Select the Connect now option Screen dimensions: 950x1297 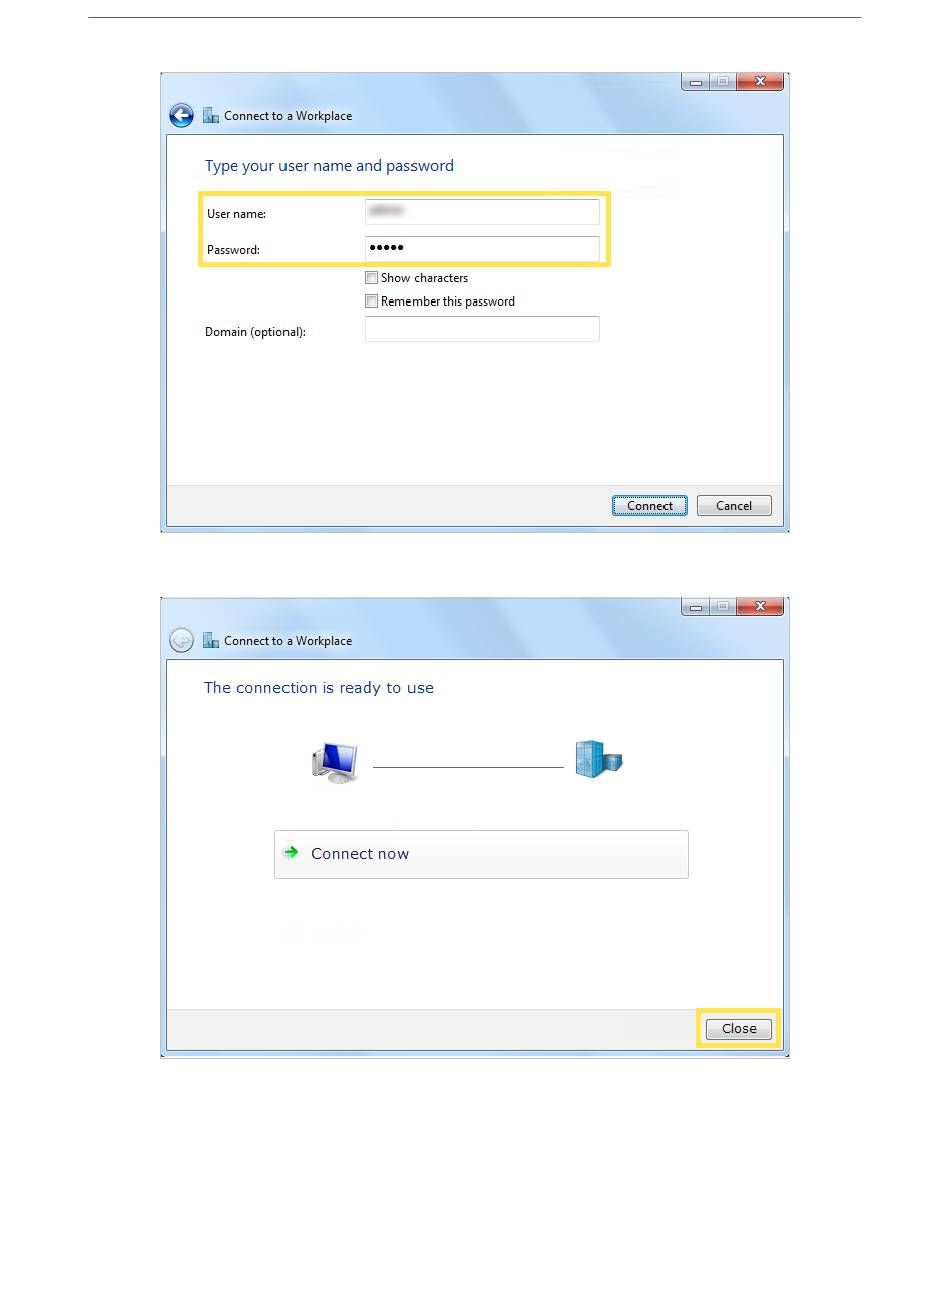click(481, 854)
